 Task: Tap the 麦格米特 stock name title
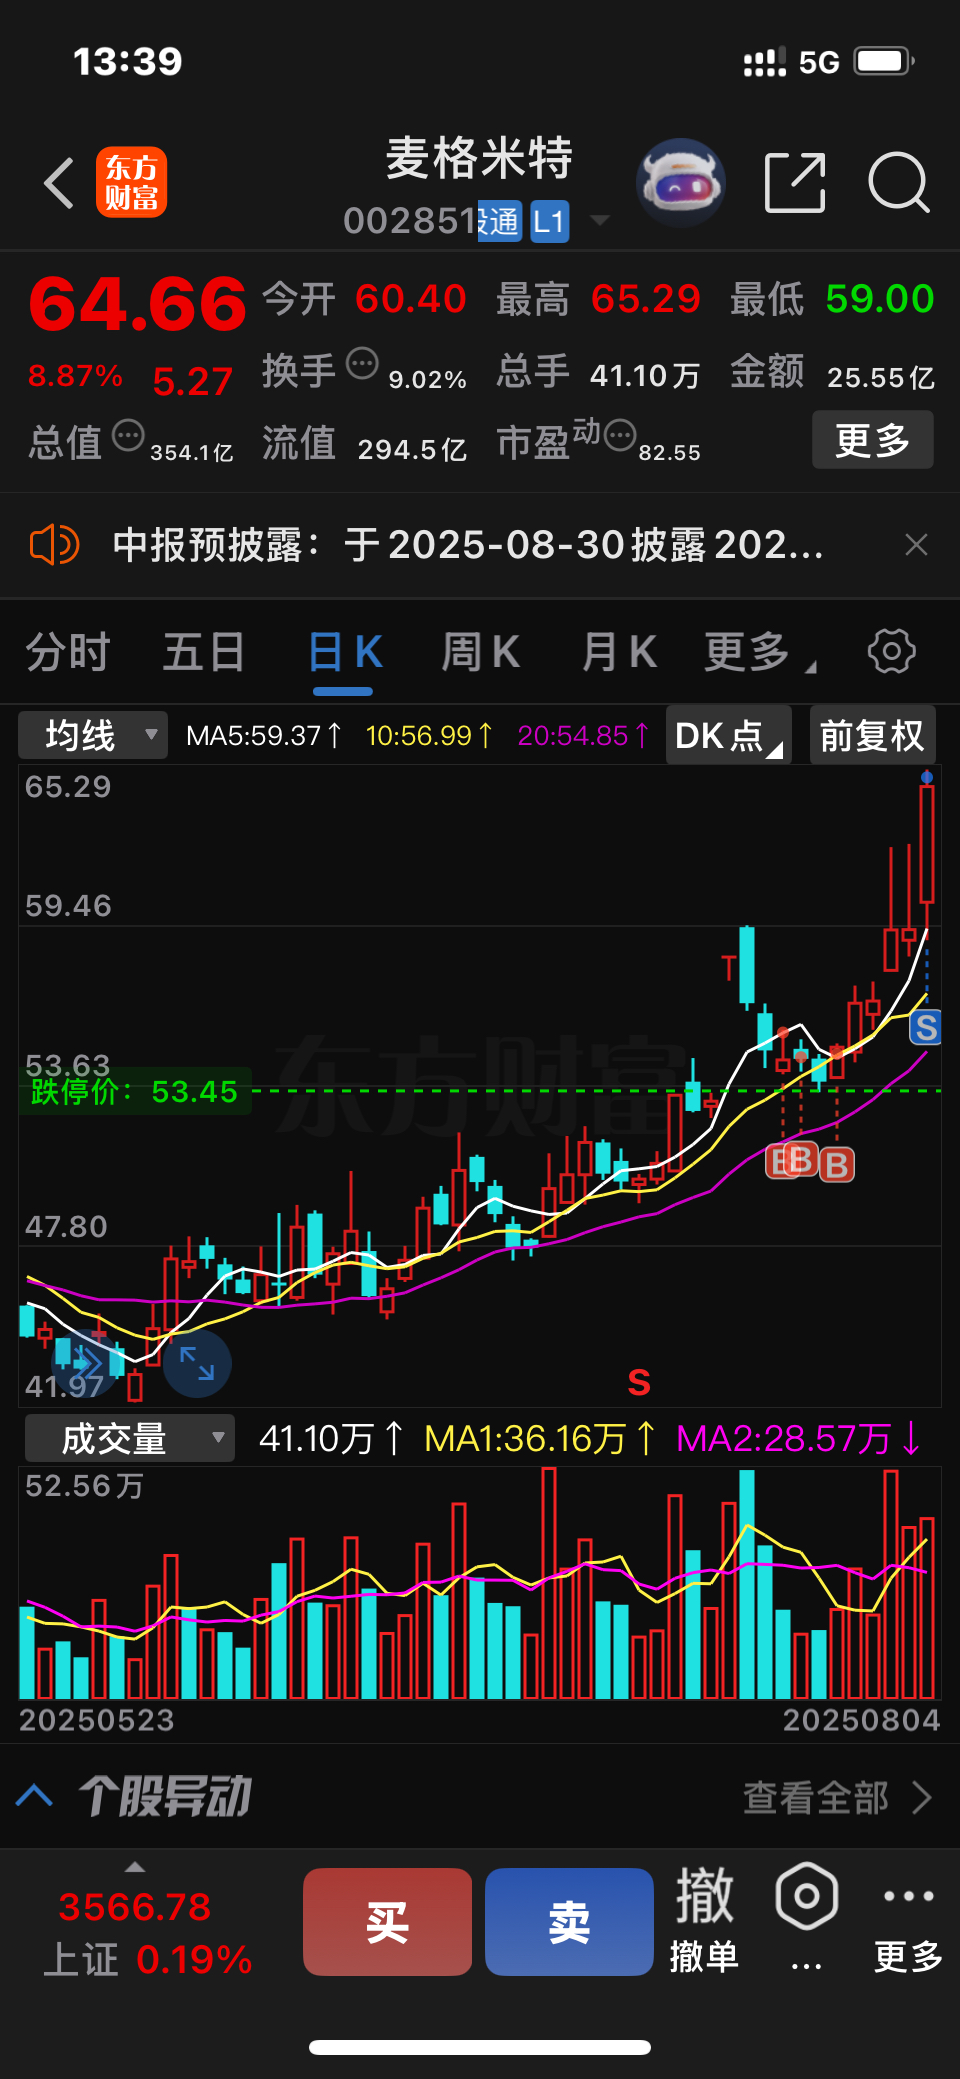pyautogui.click(x=480, y=158)
